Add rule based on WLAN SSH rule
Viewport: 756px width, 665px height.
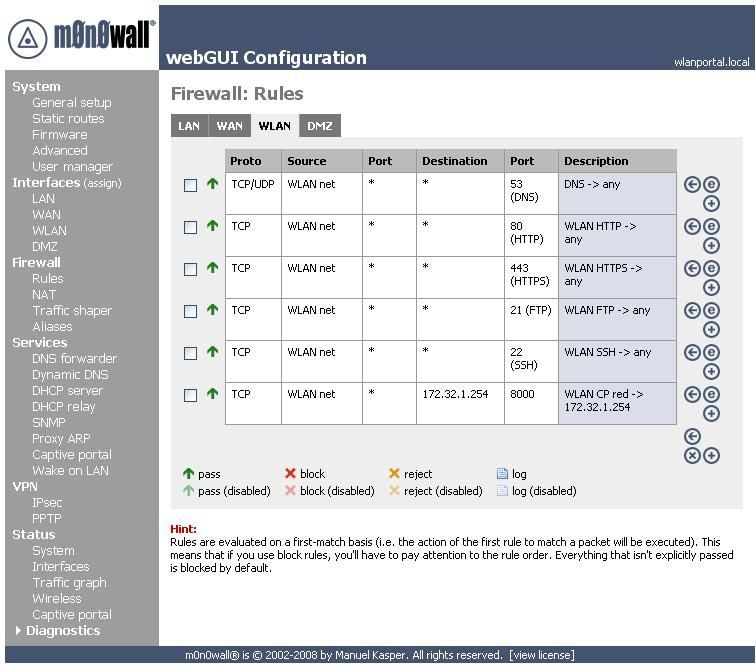pos(711,371)
